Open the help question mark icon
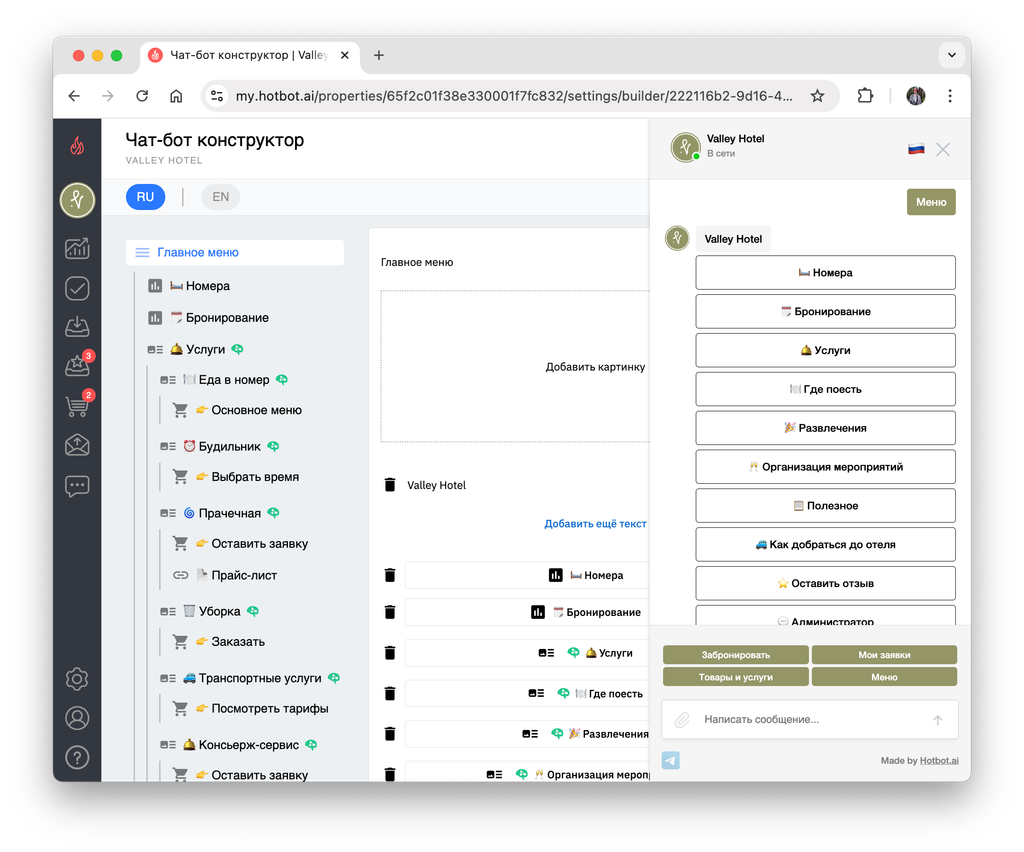 click(x=77, y=757)
